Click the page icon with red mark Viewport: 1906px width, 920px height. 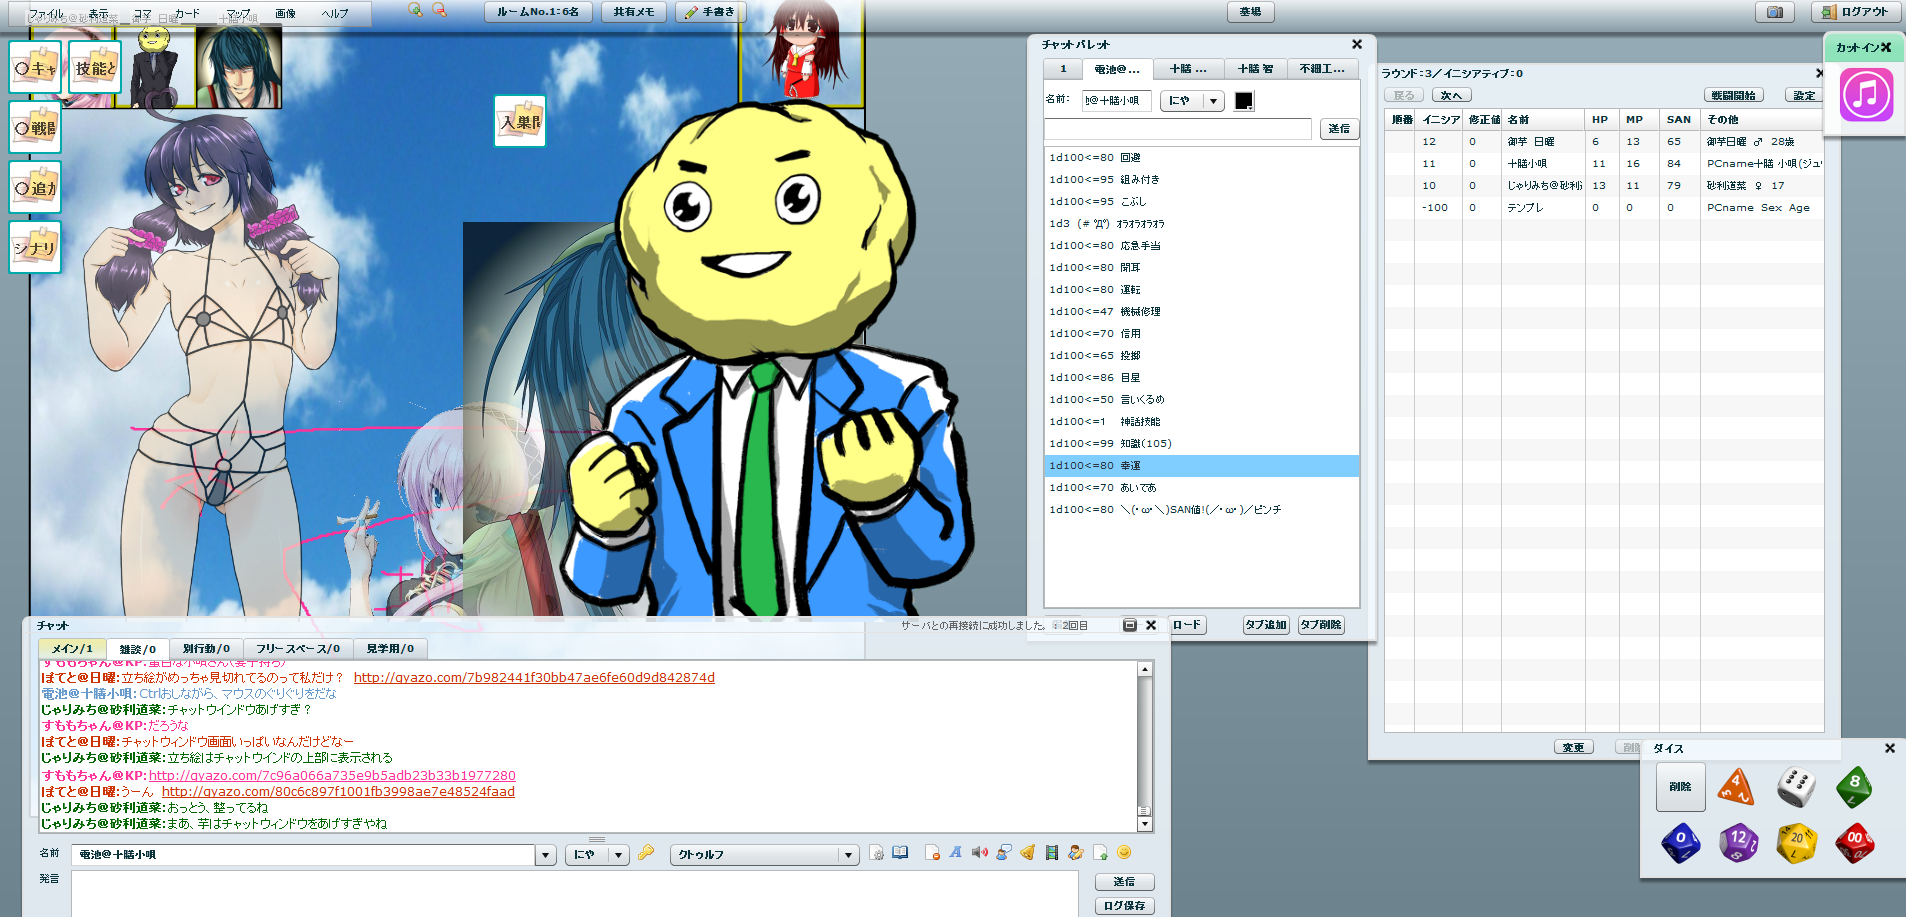[x=932, y=853]
